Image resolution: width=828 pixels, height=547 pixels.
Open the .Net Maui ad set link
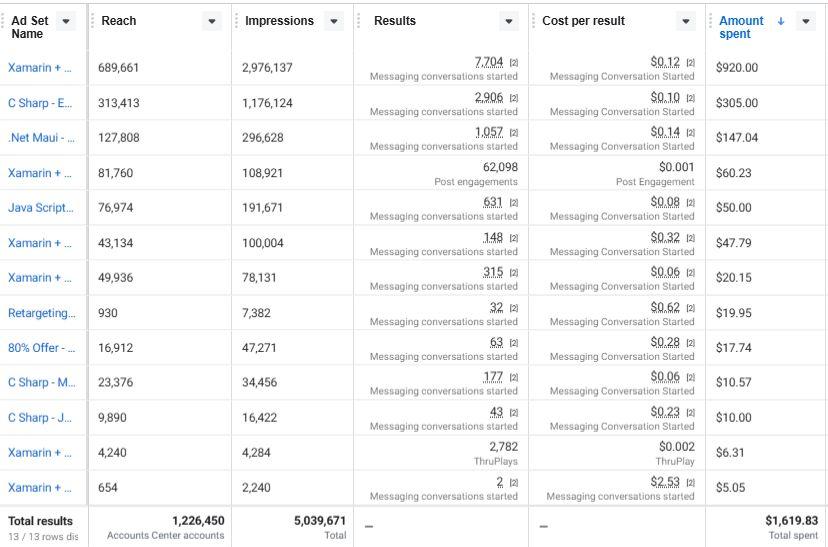(41, 138)
